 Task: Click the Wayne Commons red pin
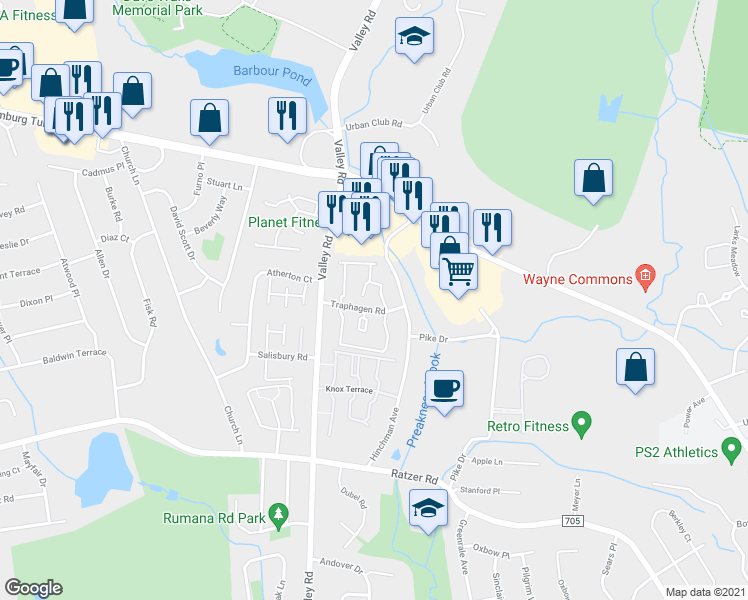tap(645, 278)
